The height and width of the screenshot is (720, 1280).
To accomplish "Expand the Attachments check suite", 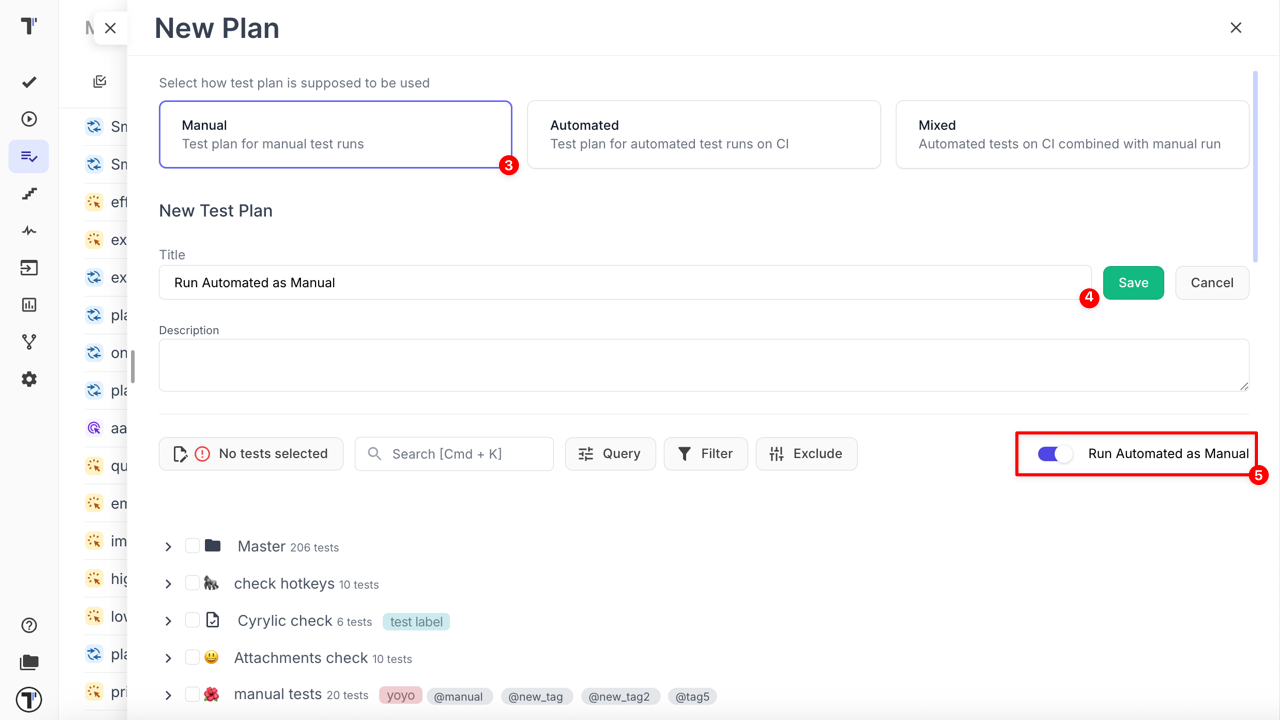I will pyautogui.click(x=167, y=657).
